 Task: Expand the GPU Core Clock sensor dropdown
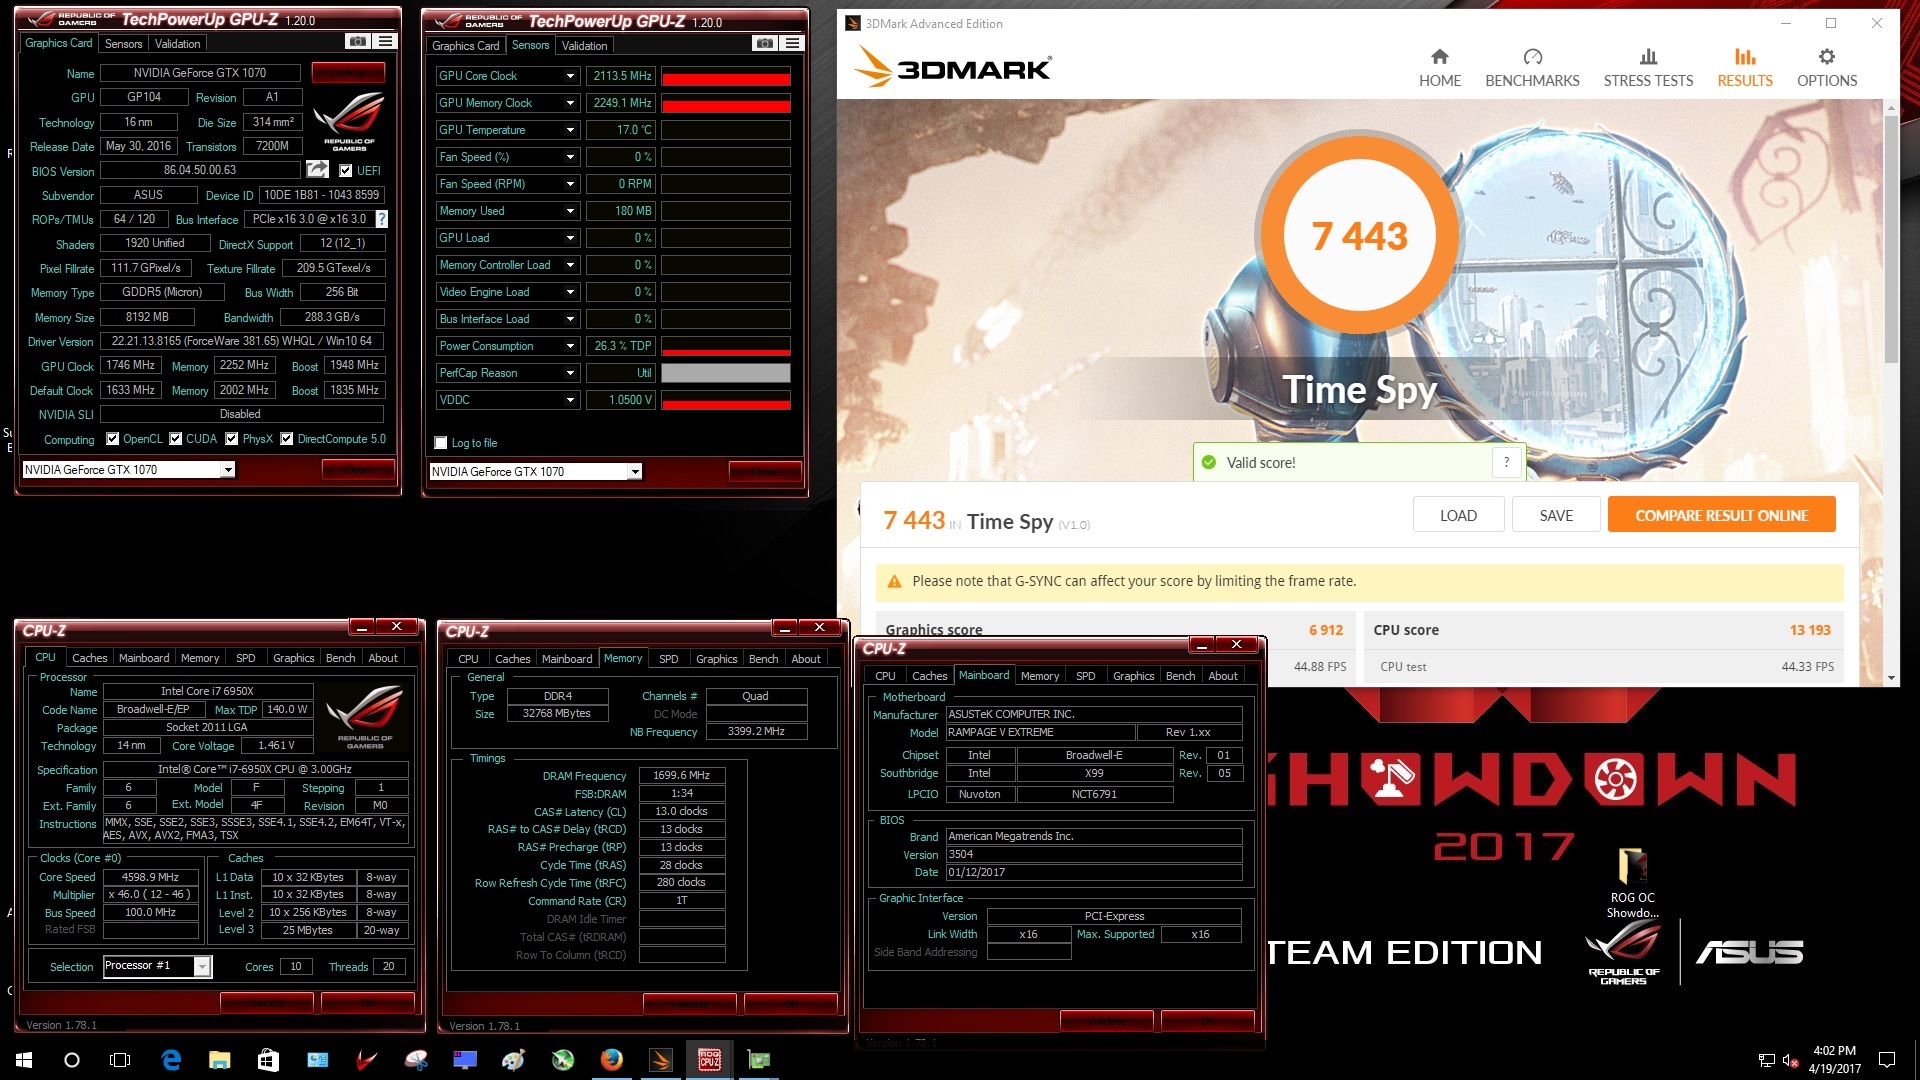(570, 76)
